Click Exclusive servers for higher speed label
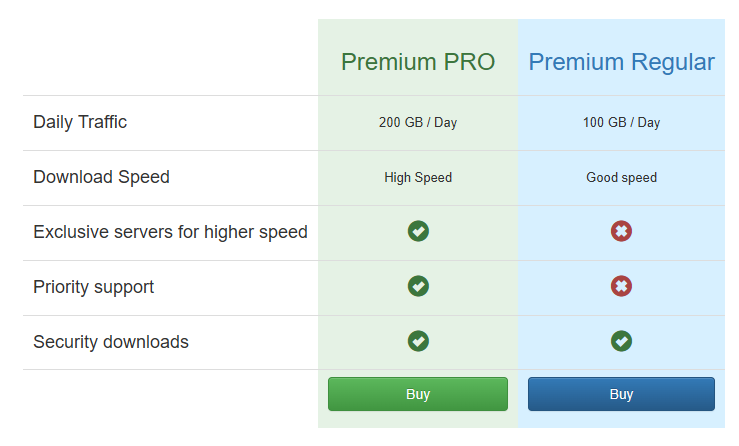The image size is (739, 446). tap(170, 232)
